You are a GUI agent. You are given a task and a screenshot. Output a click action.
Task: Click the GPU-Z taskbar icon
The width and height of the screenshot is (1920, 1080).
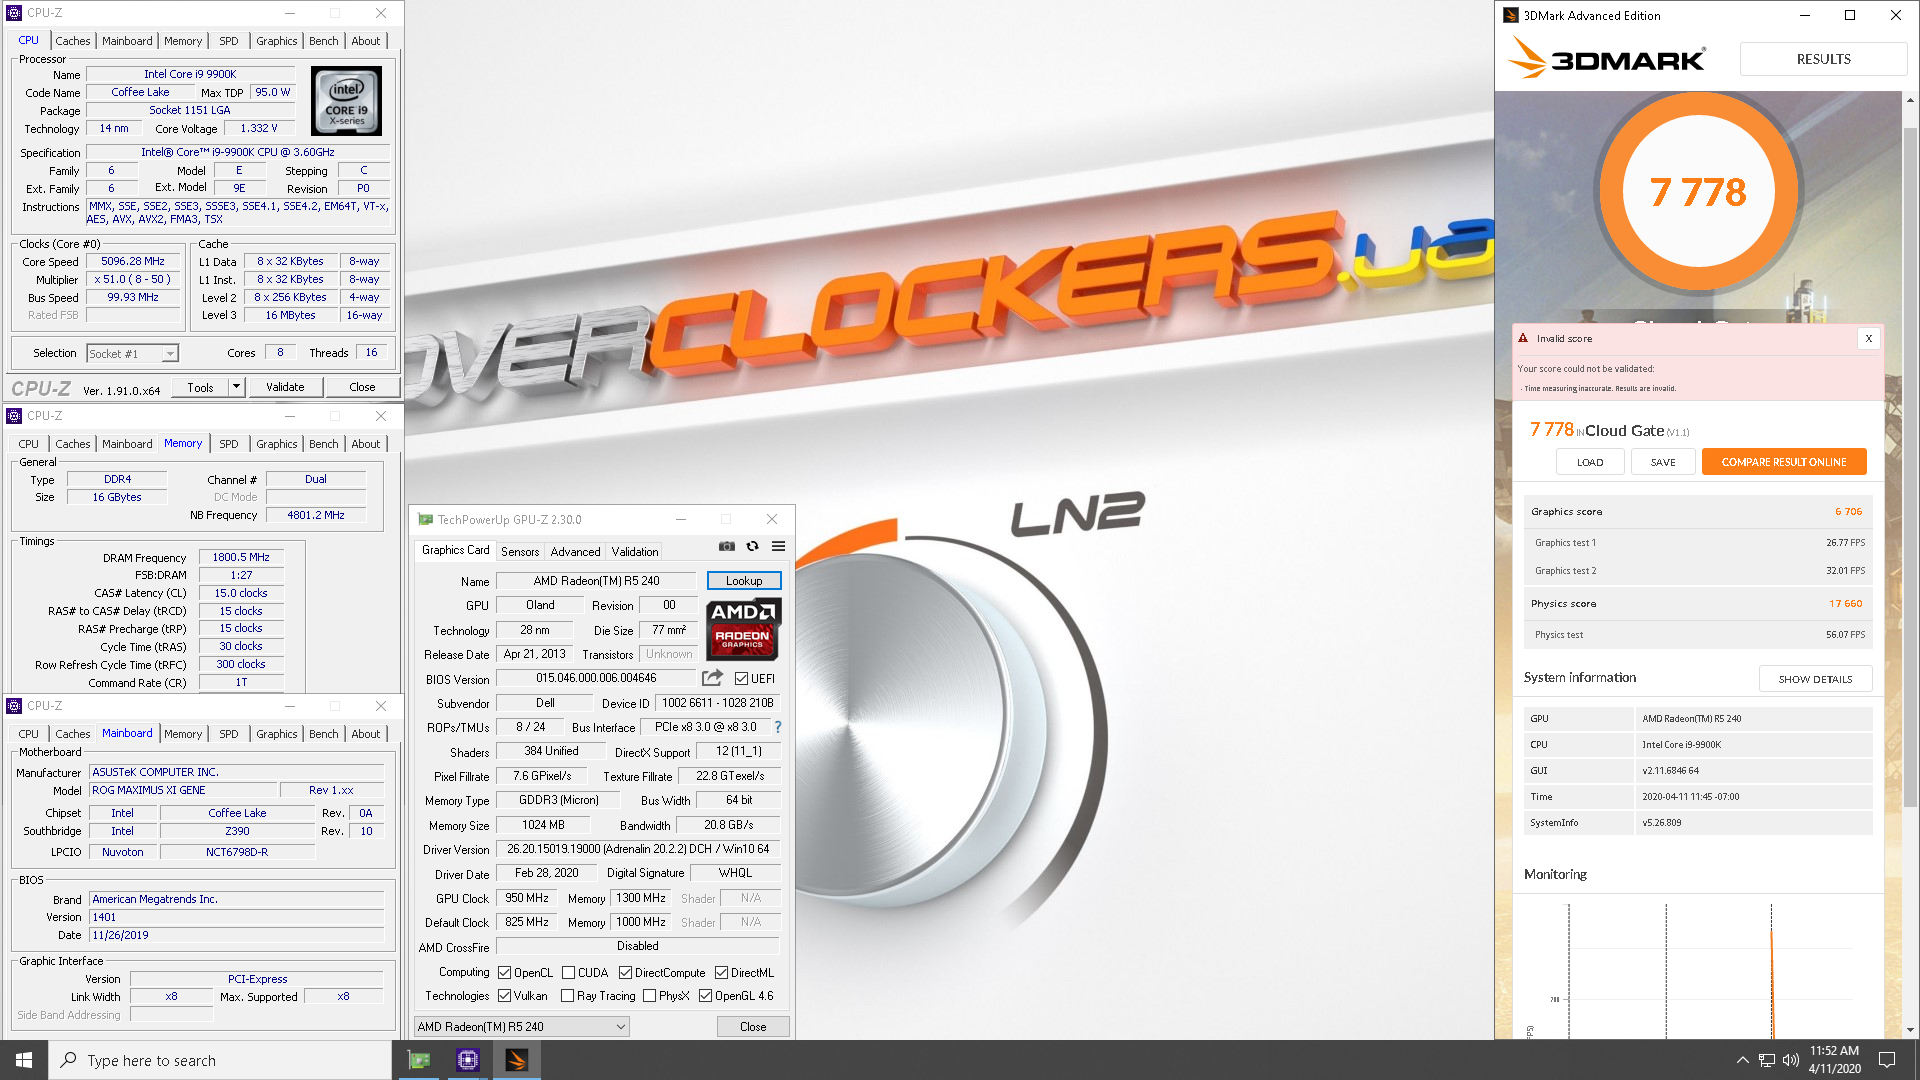[419, 1060]
